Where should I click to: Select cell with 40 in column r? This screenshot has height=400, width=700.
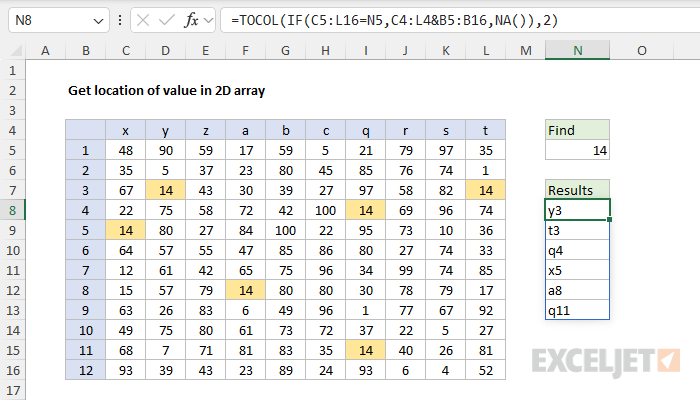click(x=405, y=350)
